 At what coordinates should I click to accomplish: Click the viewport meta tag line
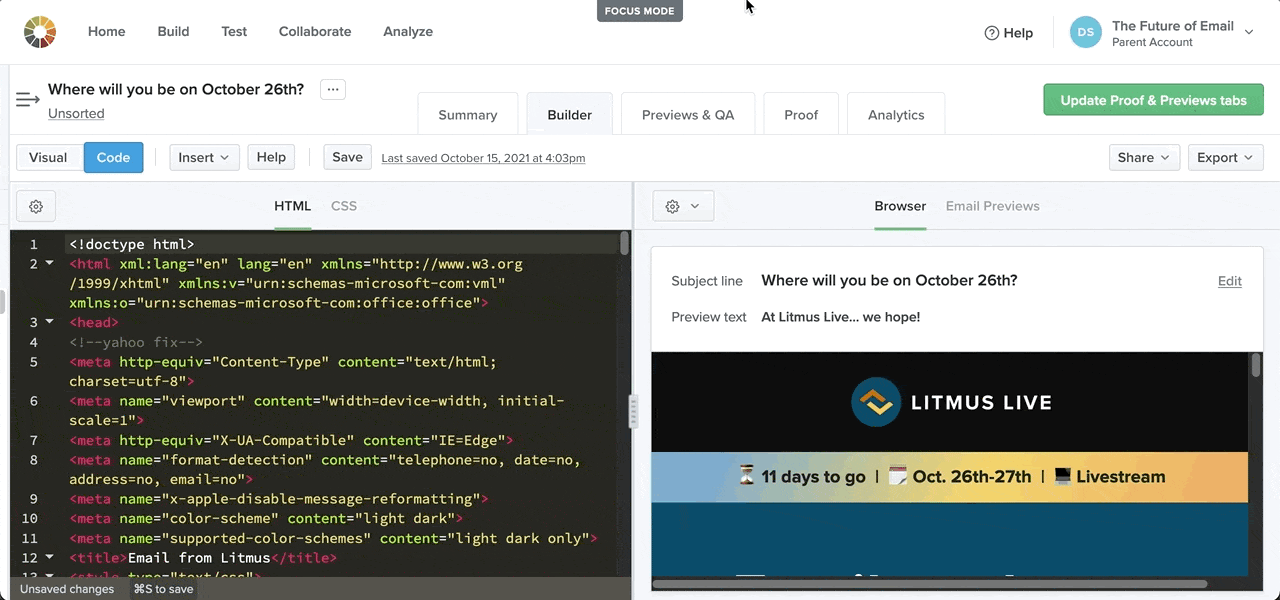coord(317,410)
